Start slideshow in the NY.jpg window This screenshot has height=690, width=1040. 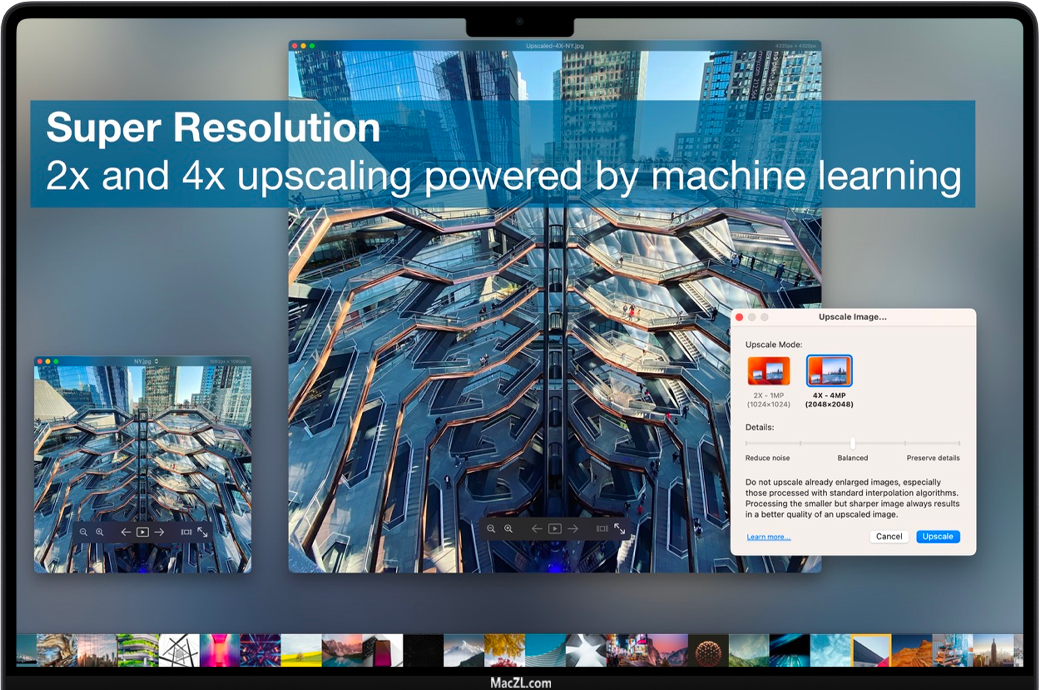[x=142, y=533]
